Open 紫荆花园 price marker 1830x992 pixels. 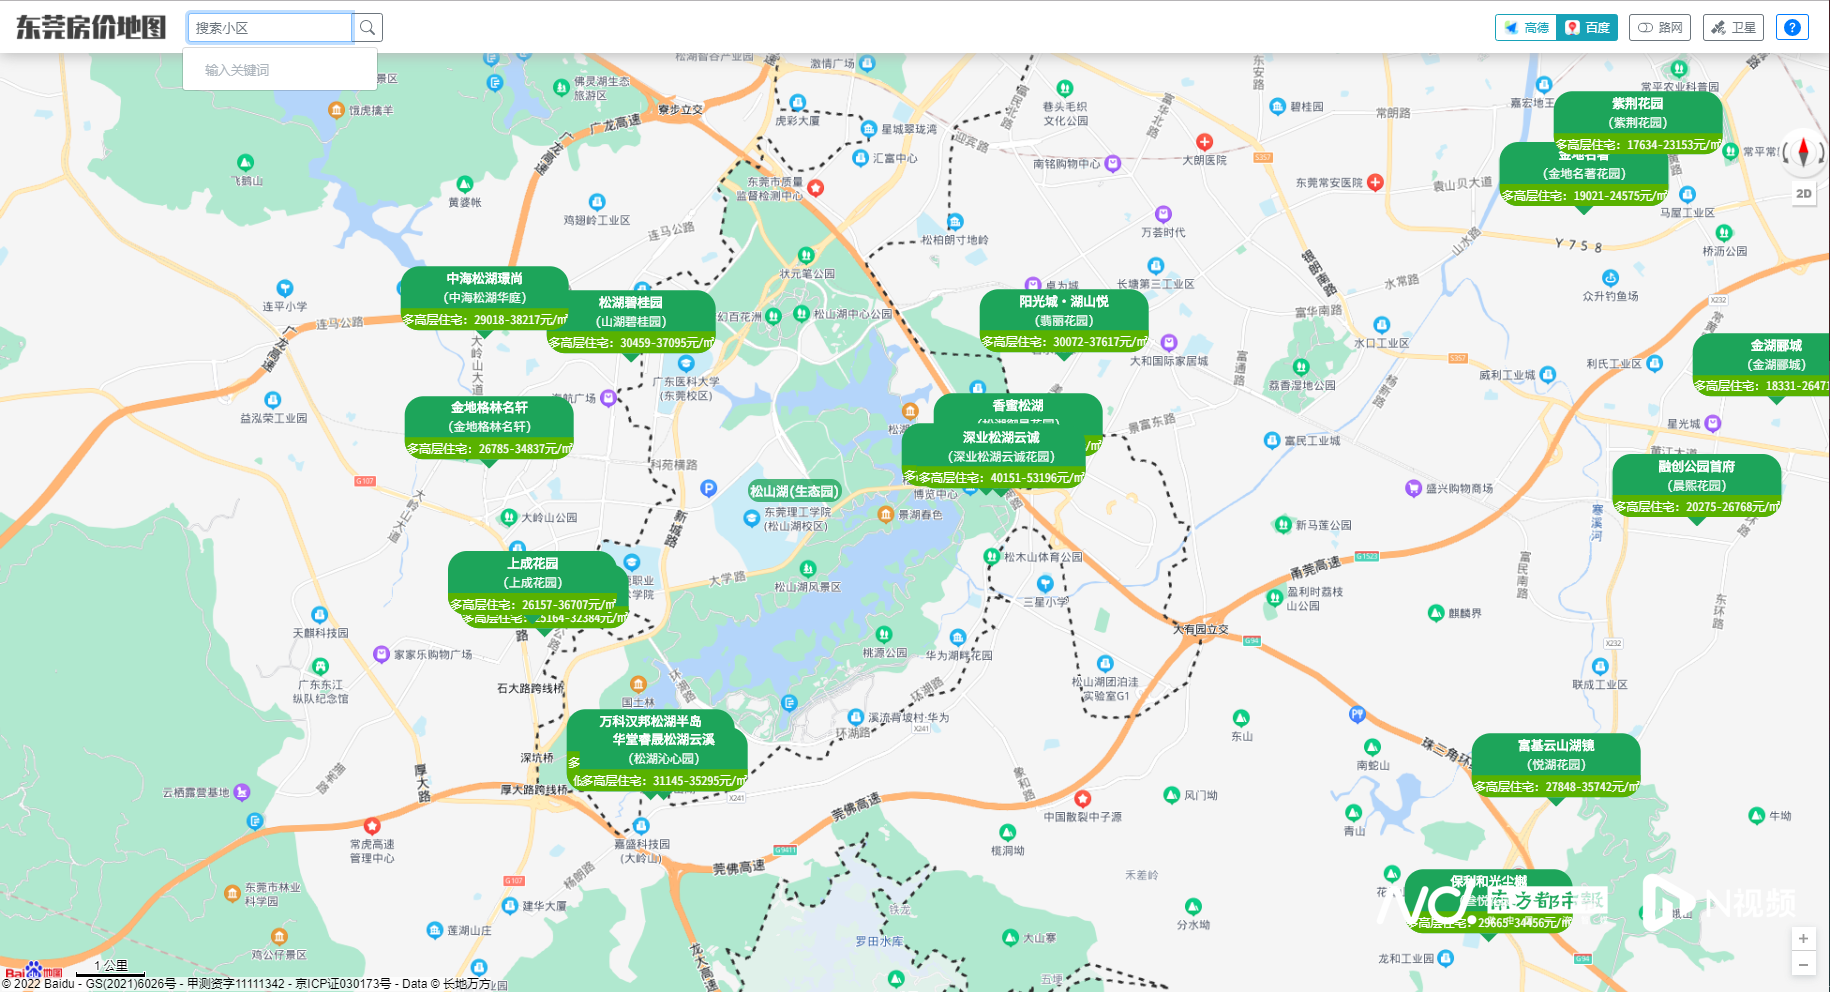pos(1637,122)
